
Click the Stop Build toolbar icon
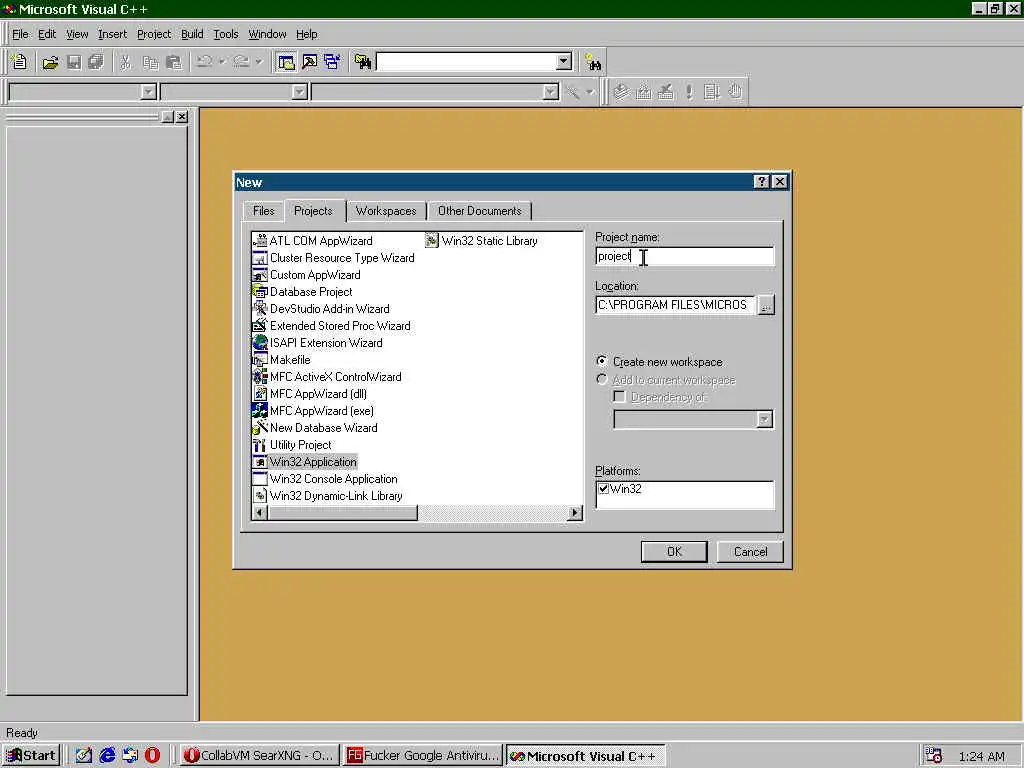(666, 91)
